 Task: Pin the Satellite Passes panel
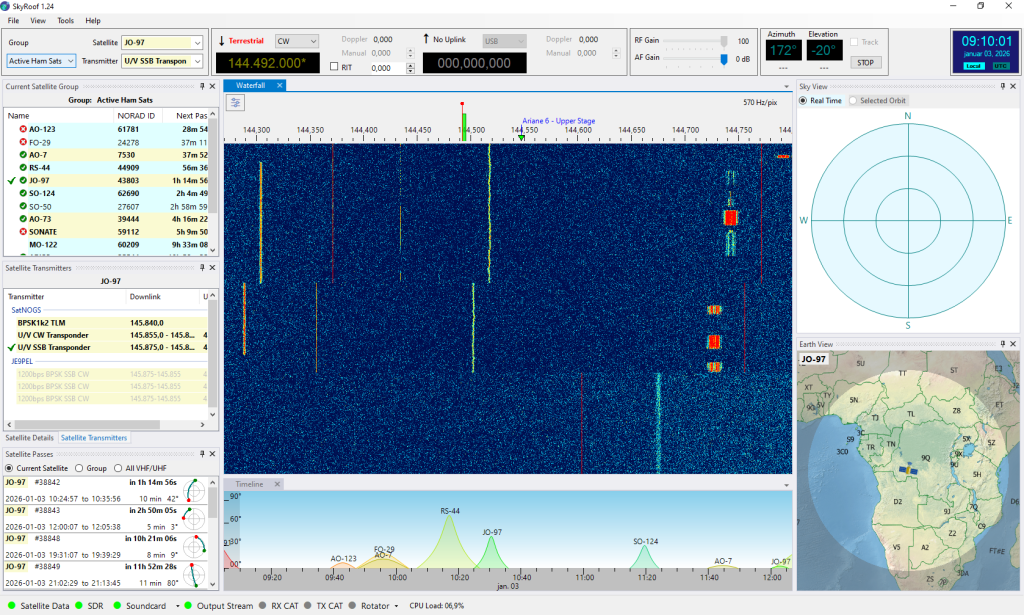[202, 454]
